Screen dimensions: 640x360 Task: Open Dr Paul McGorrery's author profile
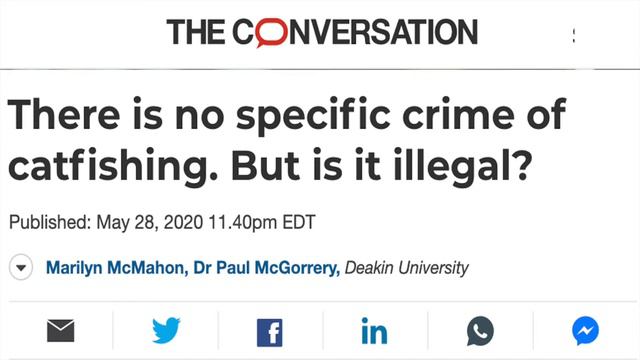pos(266,268)
